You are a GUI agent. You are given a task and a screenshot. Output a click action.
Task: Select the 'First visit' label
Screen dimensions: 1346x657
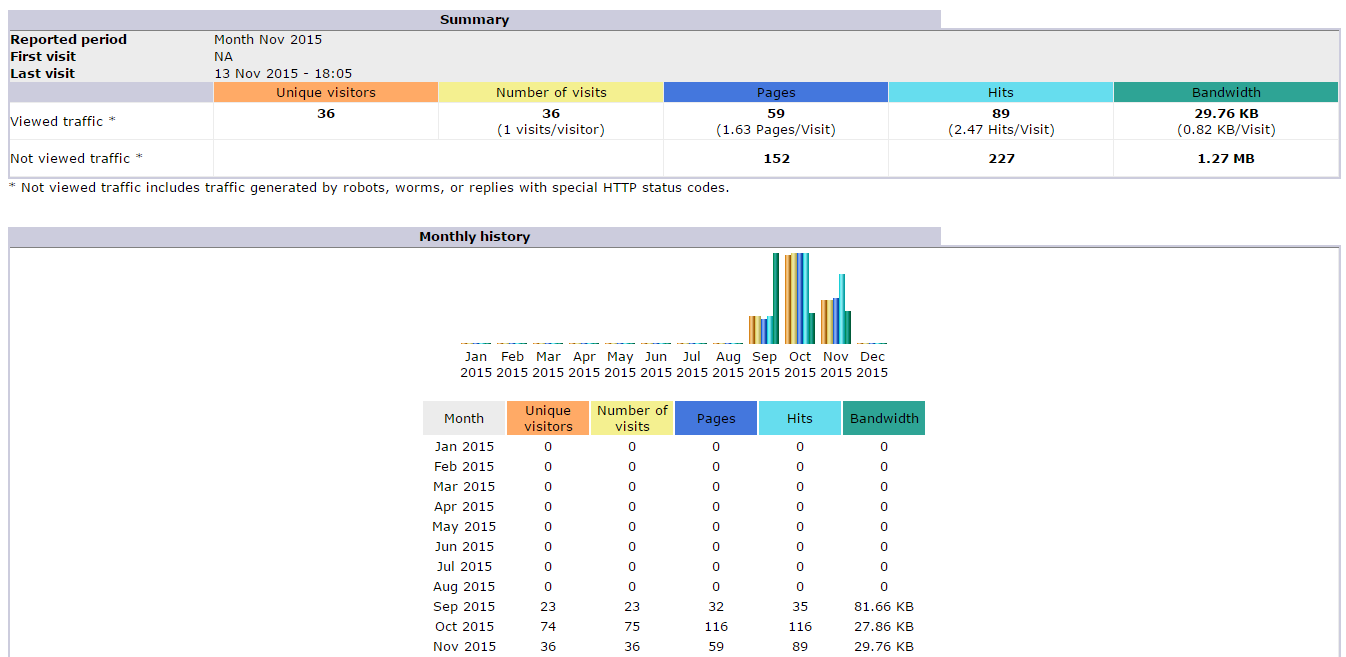click(44, 57)
